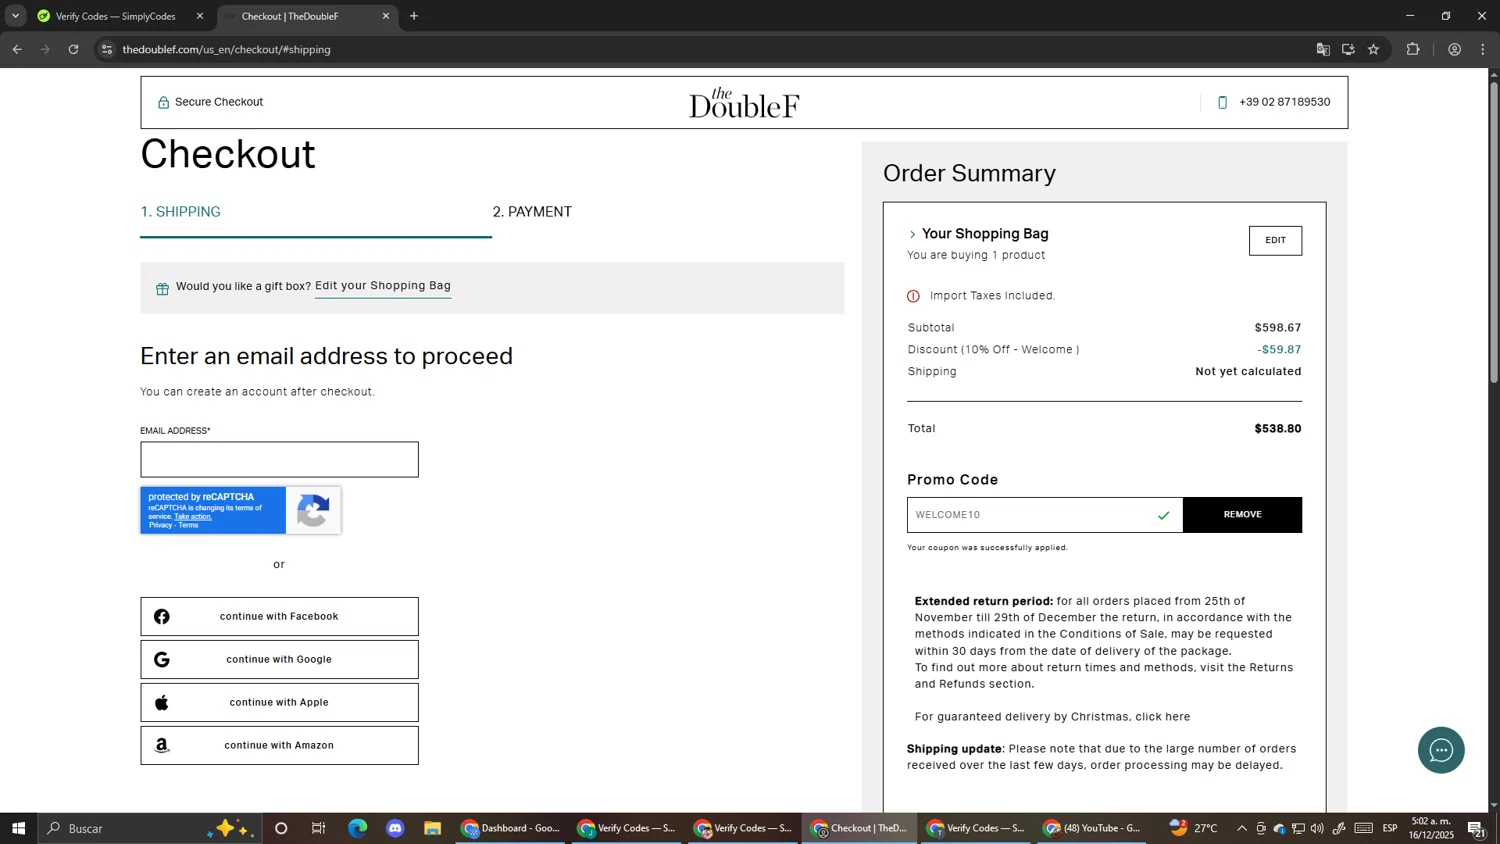The height and width of the screenshot is (844, 1500).
Task: Open the translate page icon
Action: click(x=1322, y=49)
